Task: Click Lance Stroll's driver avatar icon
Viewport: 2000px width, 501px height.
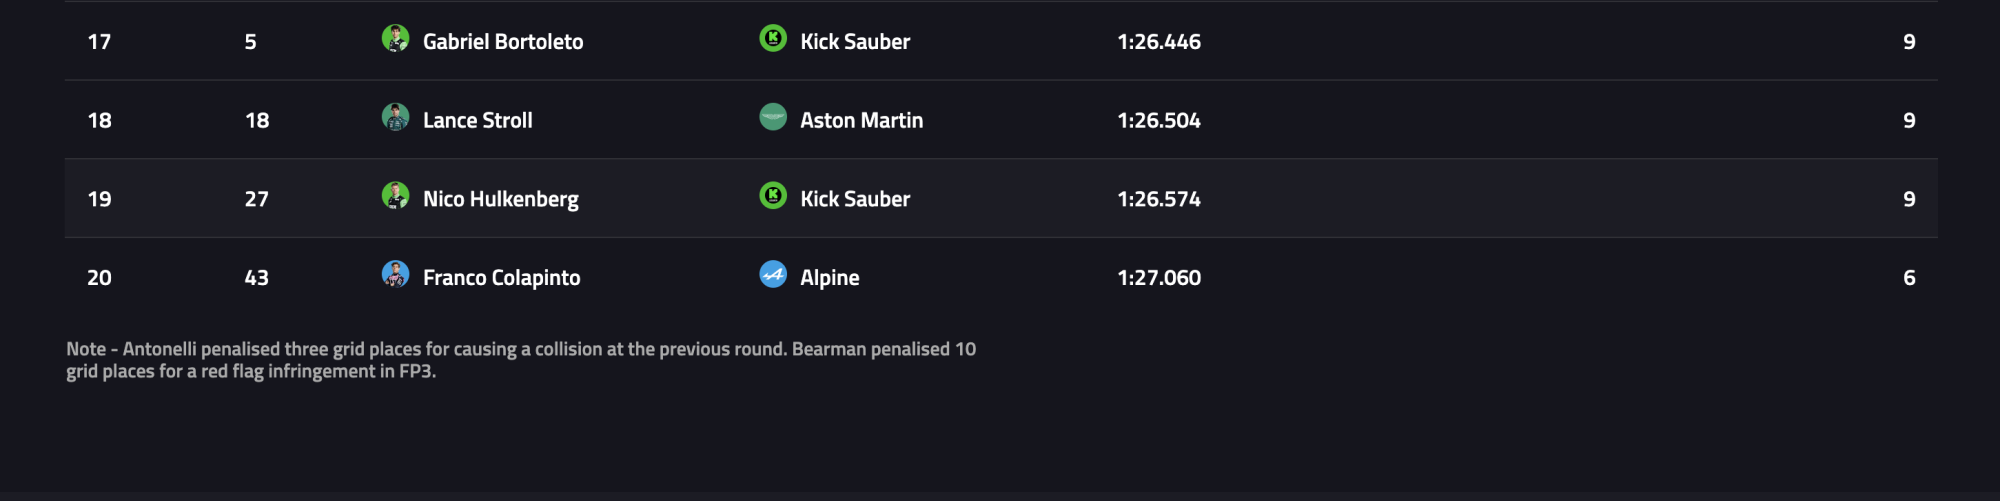Action: [x=396, y=118]
